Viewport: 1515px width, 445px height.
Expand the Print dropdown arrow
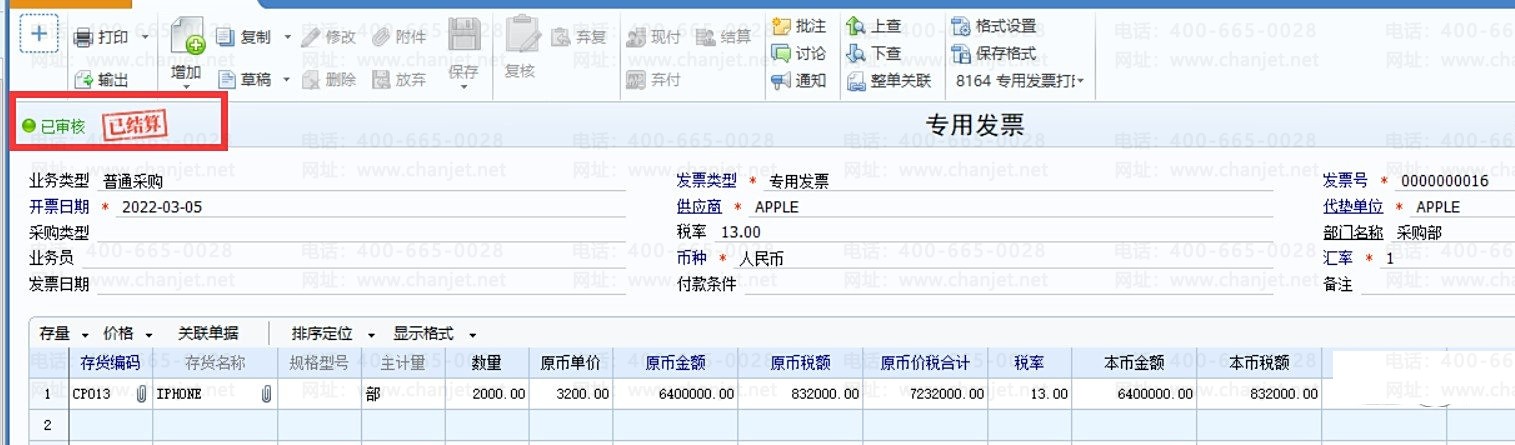point(146,38)
